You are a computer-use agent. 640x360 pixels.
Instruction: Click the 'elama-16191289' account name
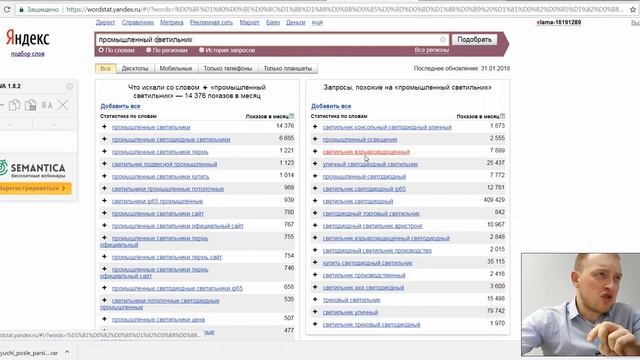pos(559,22)
